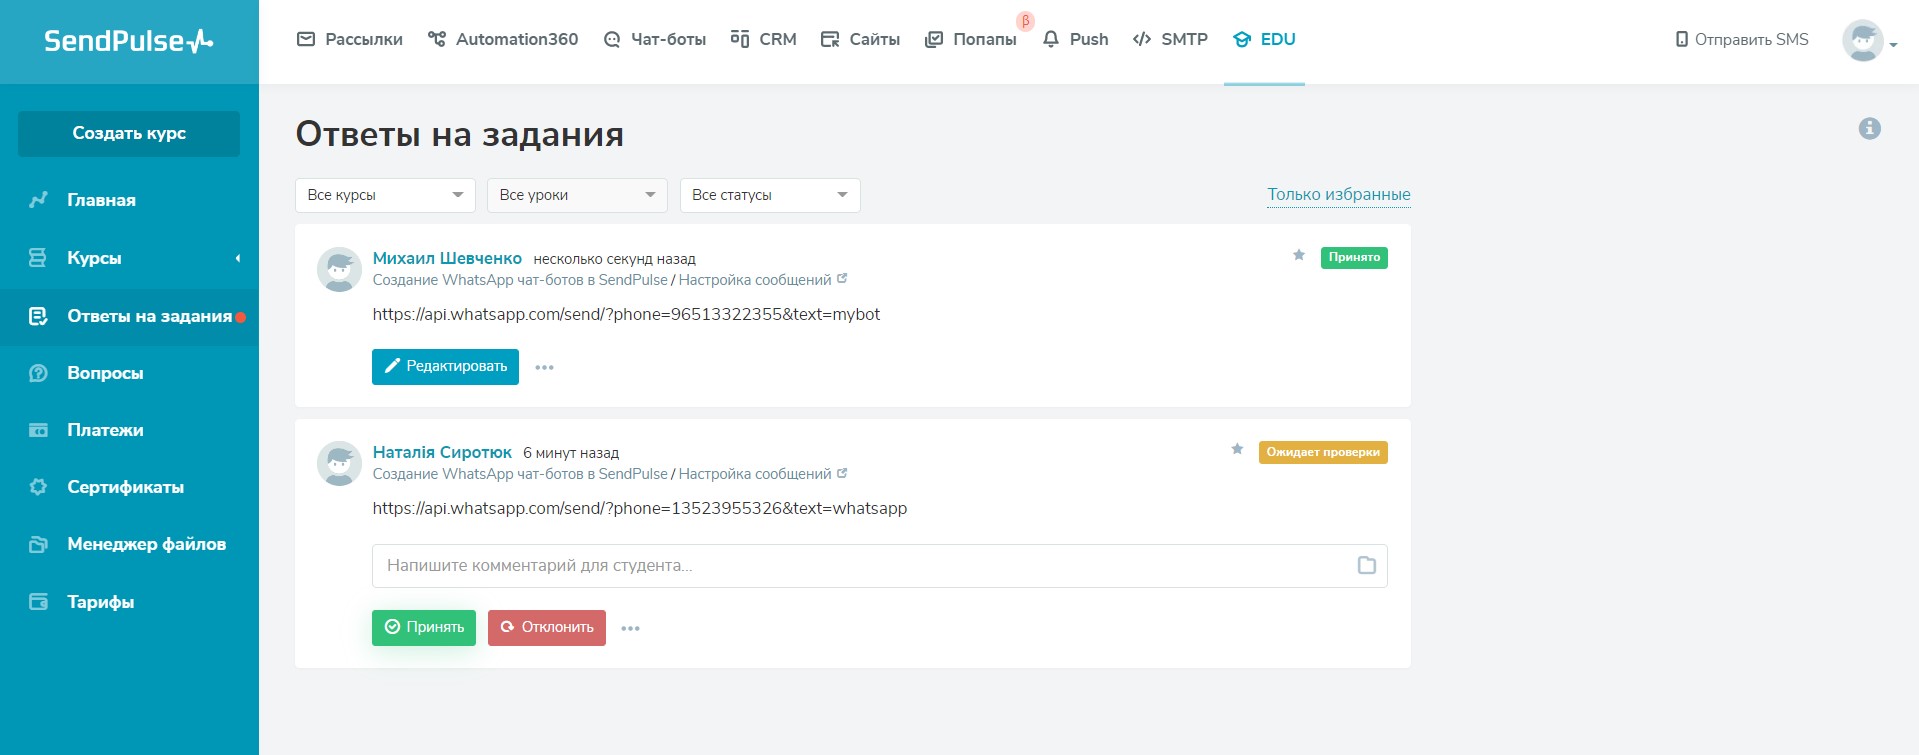Viewport: 1919px width, 755px height.
Task: Open Настройка сообщений lesson in Наталія's card
Action: click(755, 474)
